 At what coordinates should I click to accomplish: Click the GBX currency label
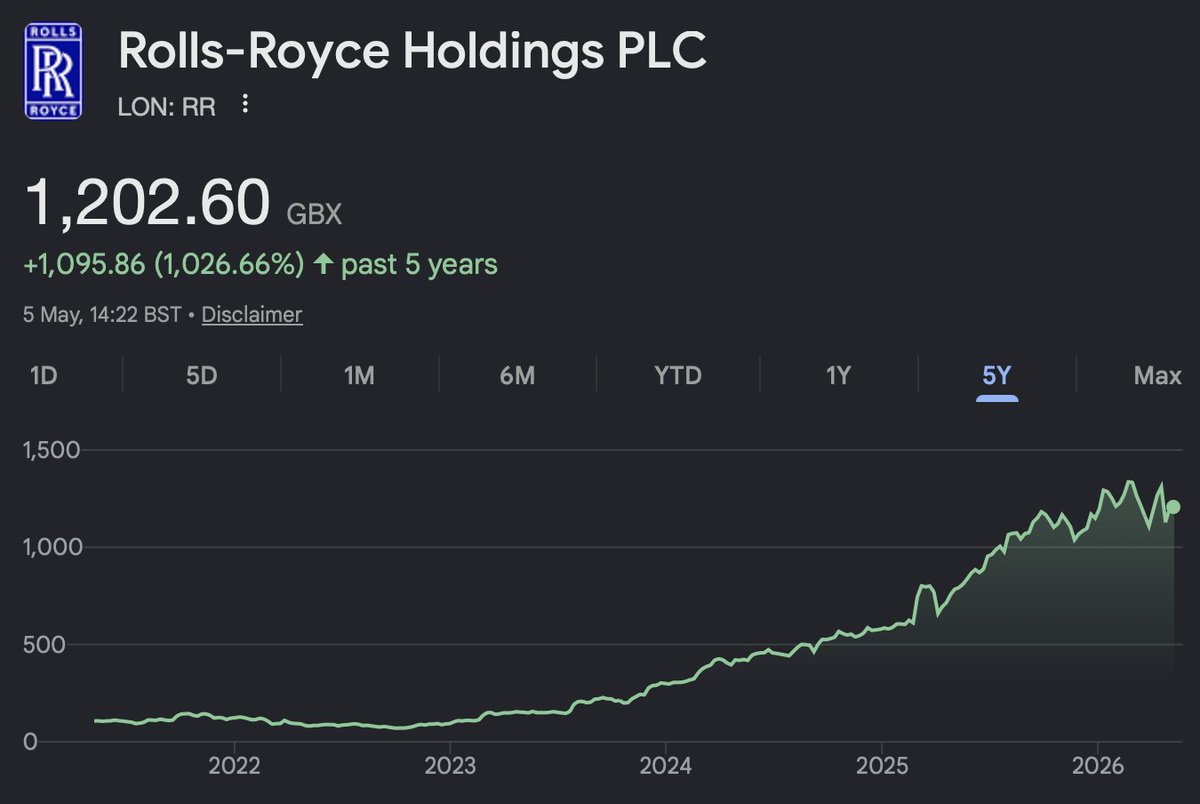pyautogui.click(x=315, y=214)
